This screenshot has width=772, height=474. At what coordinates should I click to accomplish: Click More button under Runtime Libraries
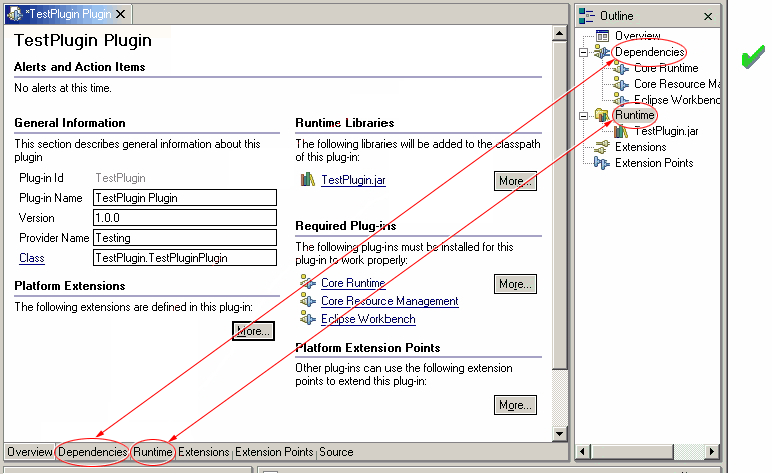click(x=515, y=181)
